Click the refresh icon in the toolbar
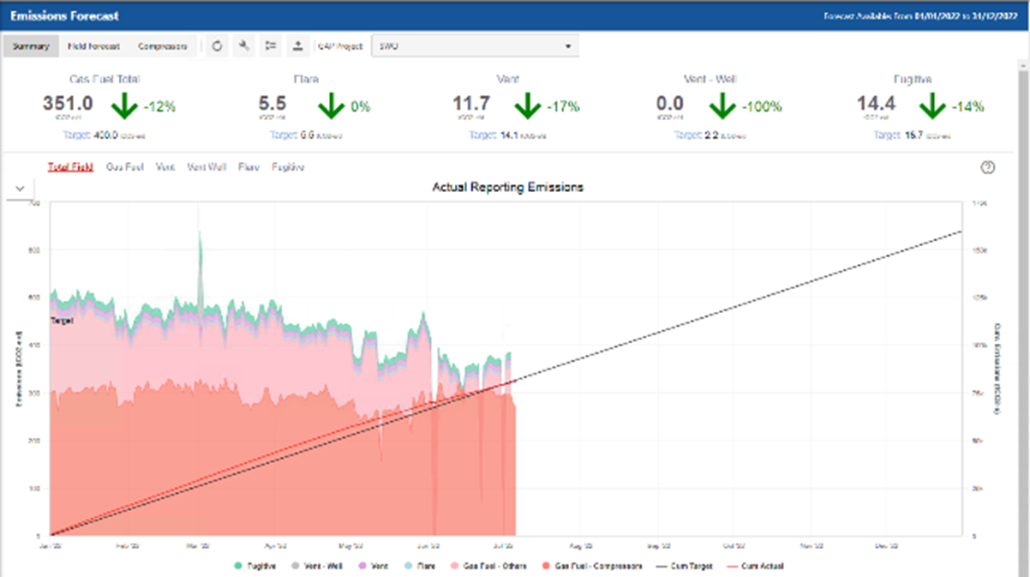 pyautogui.click(x=219, y=46)
